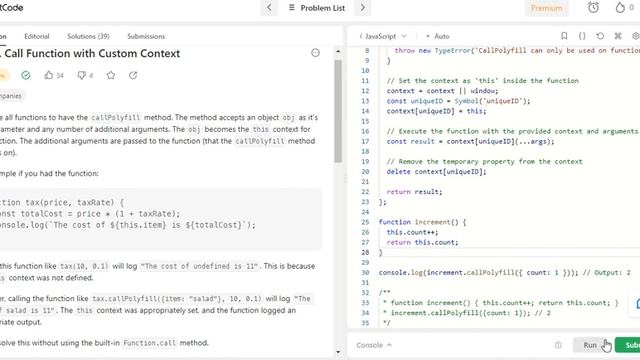640x360 pixels.
Task: Click the icon left of Run
Action: (558, 345)
